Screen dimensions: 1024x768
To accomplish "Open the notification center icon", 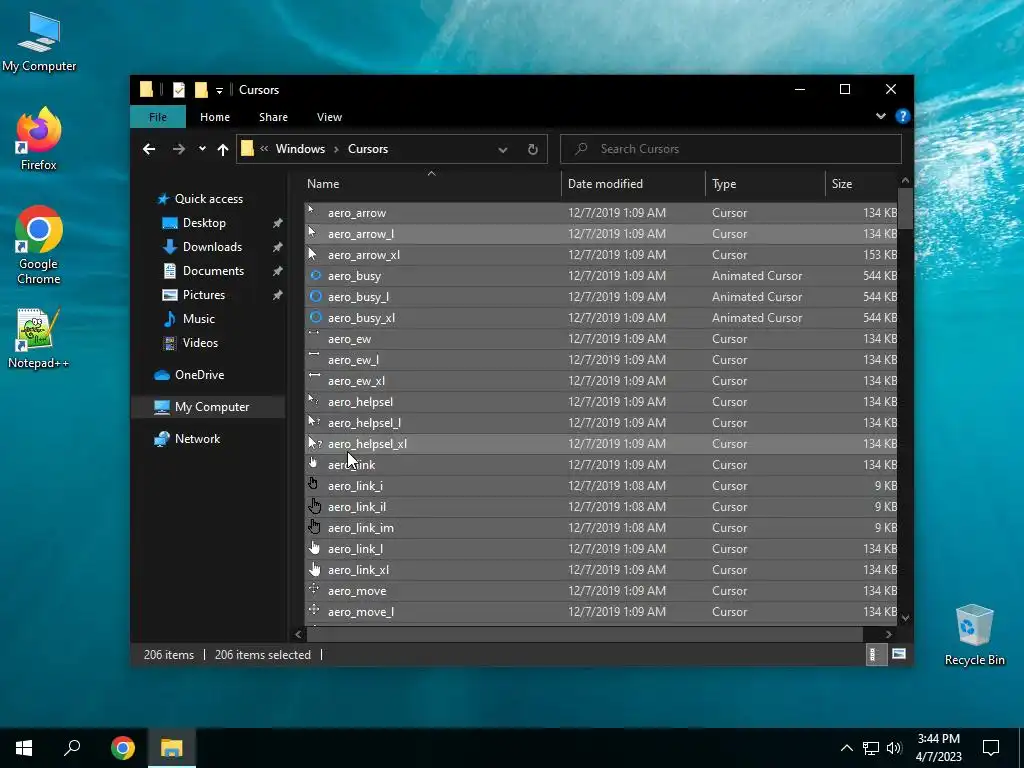I will 991,748.
